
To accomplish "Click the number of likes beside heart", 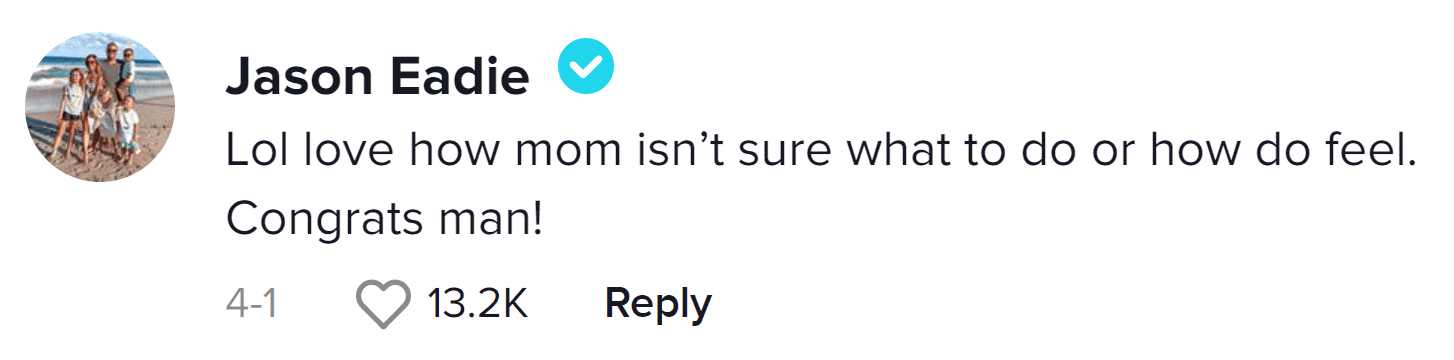I will coord(477,304).
